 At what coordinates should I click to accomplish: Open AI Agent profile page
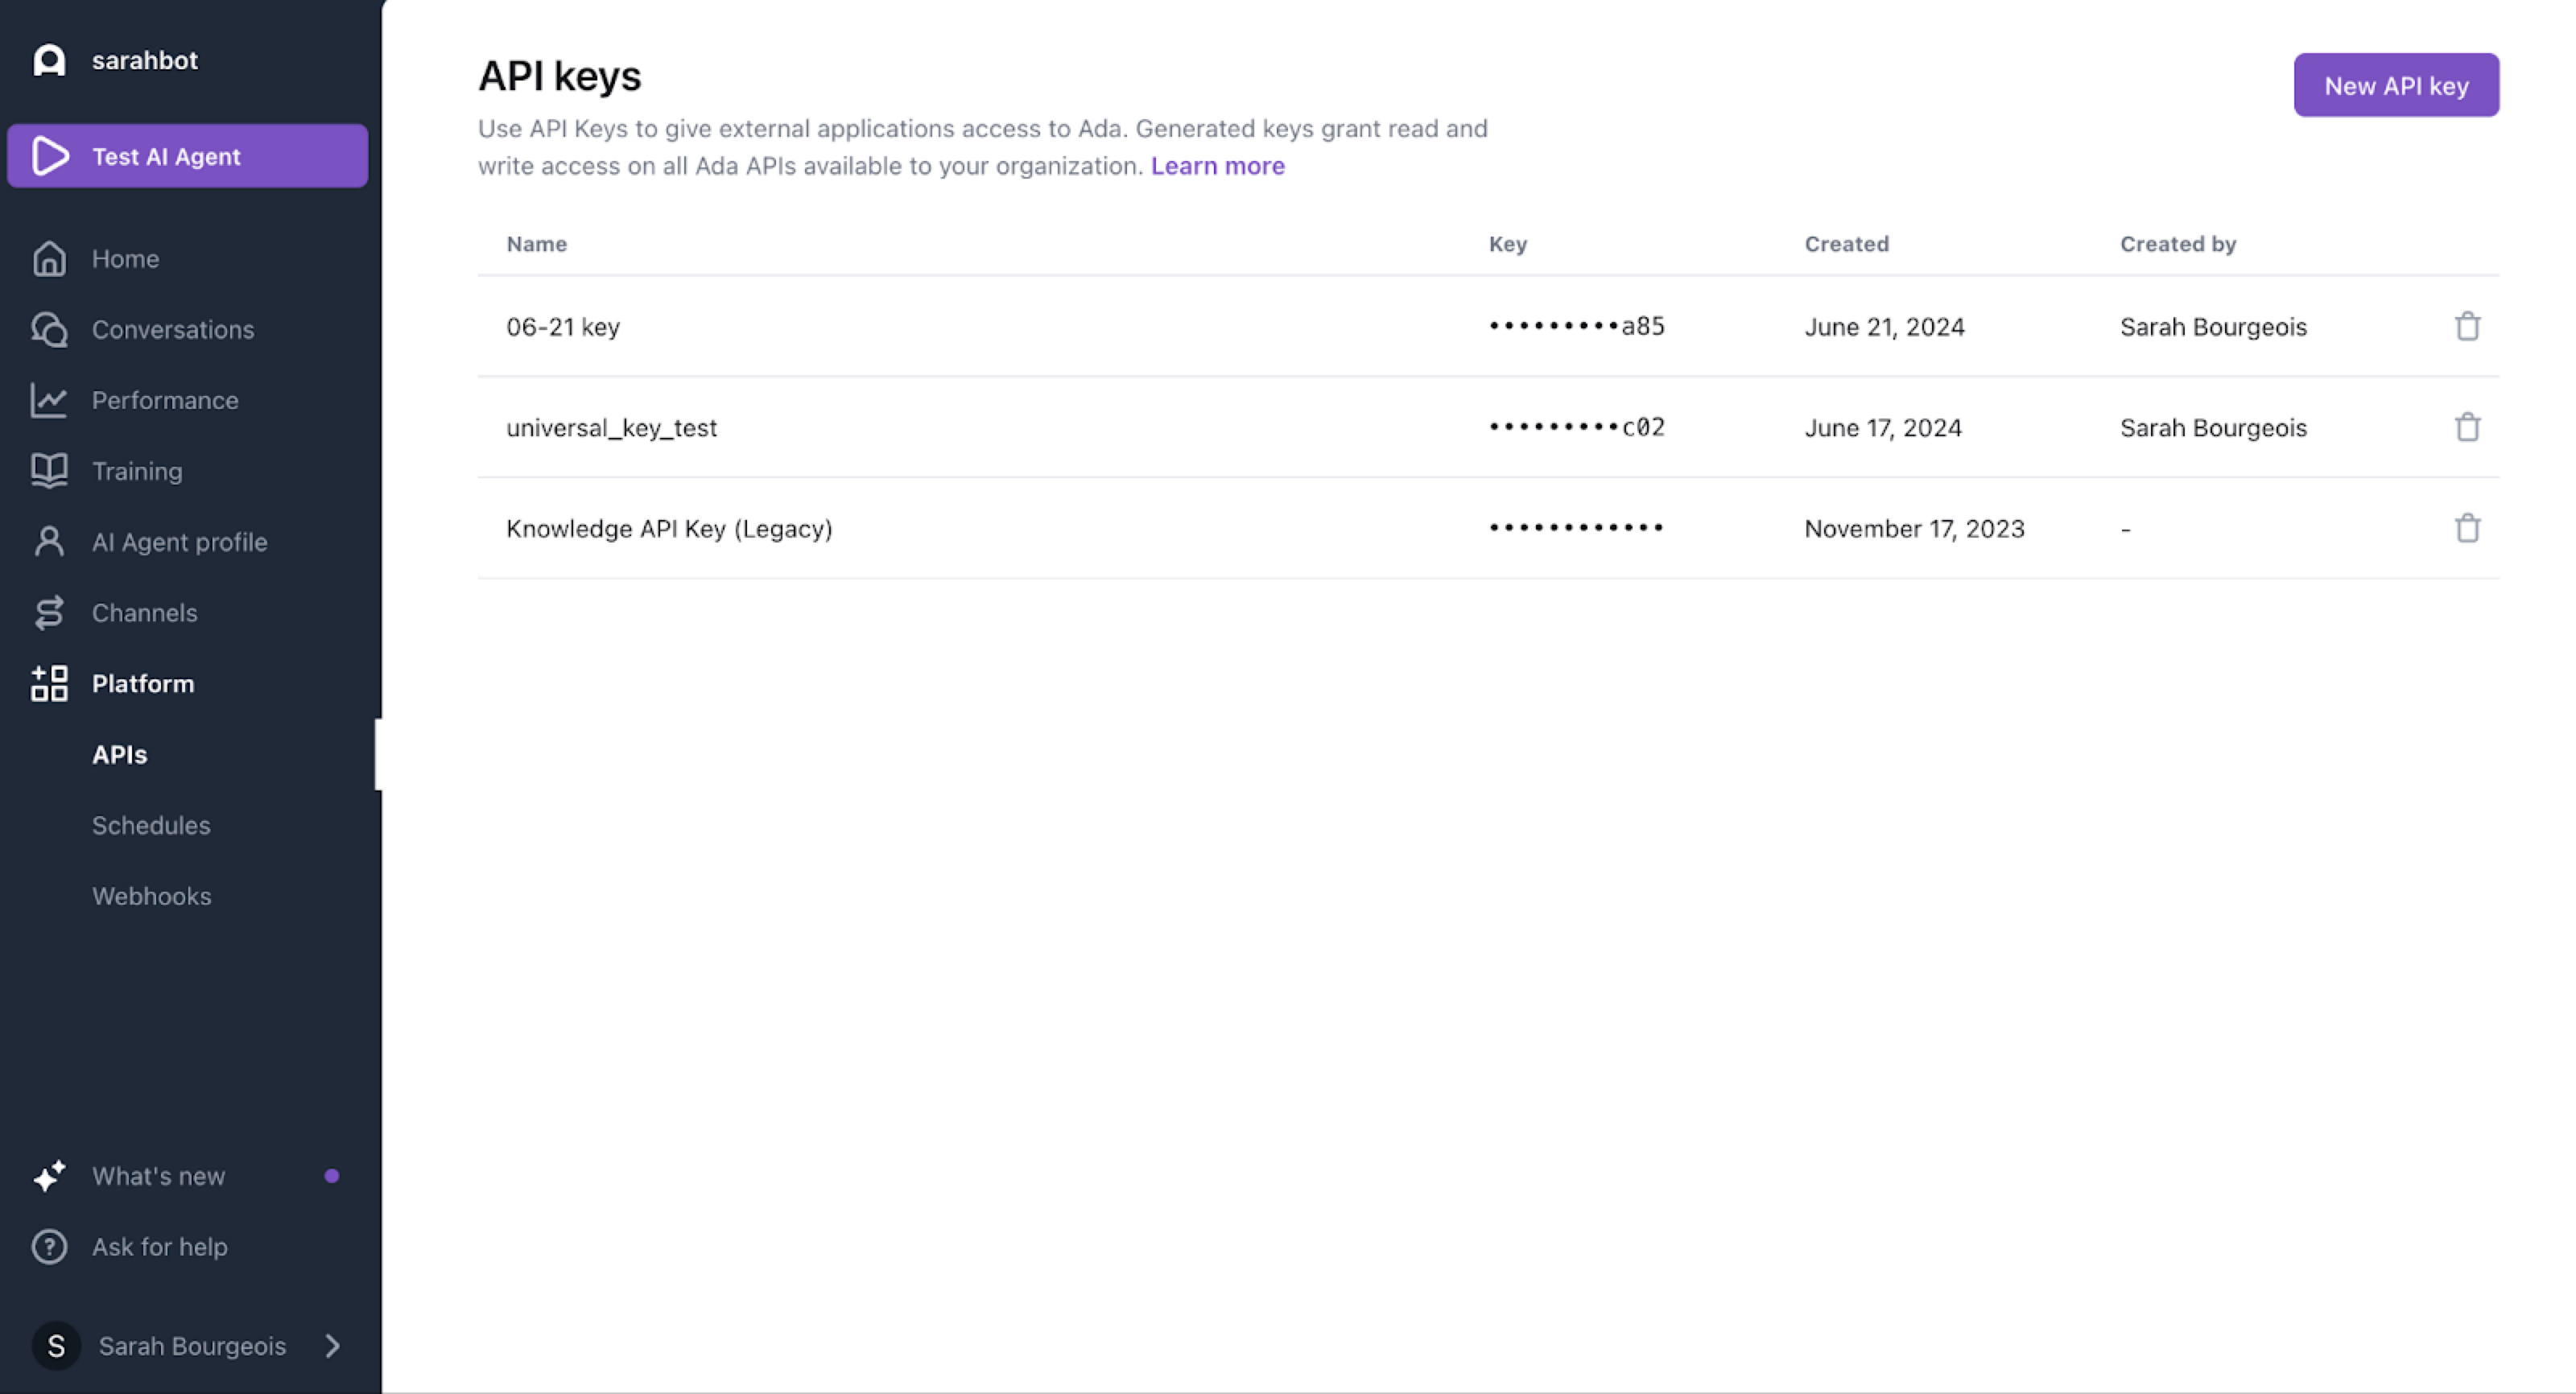179,542
